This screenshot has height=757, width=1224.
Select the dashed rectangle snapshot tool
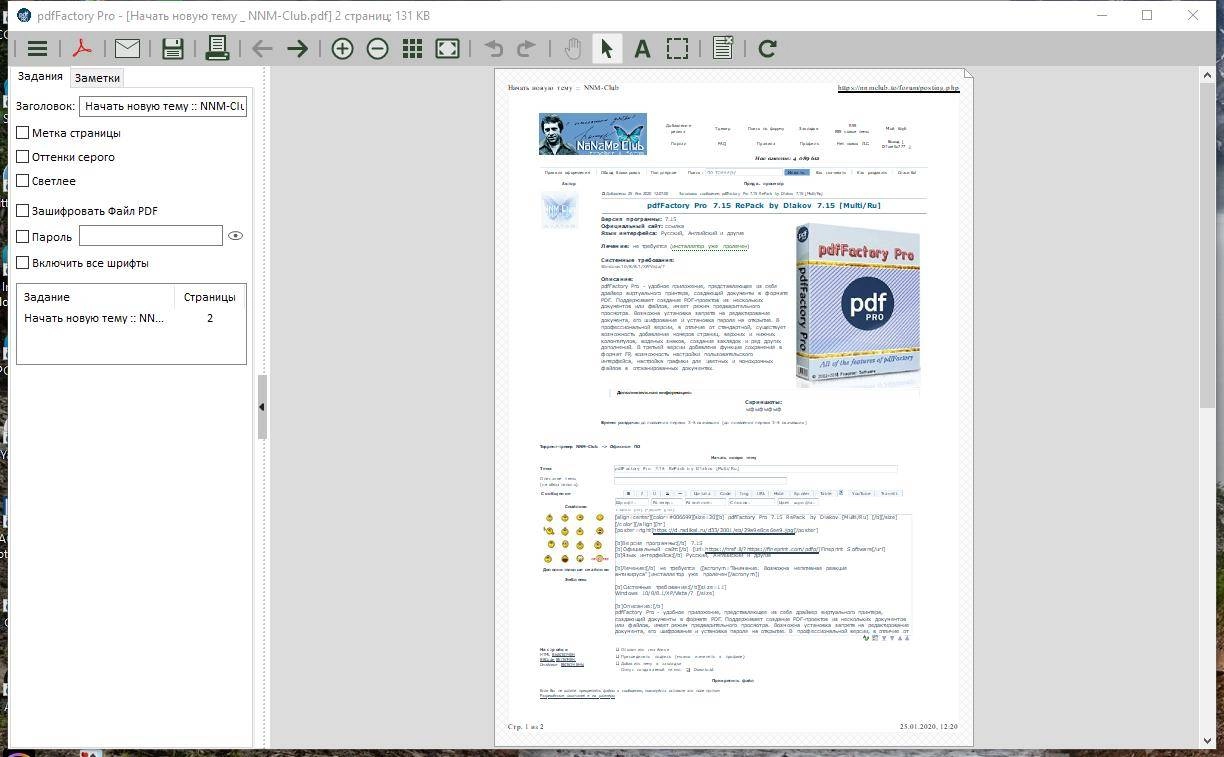click(678, 48)
